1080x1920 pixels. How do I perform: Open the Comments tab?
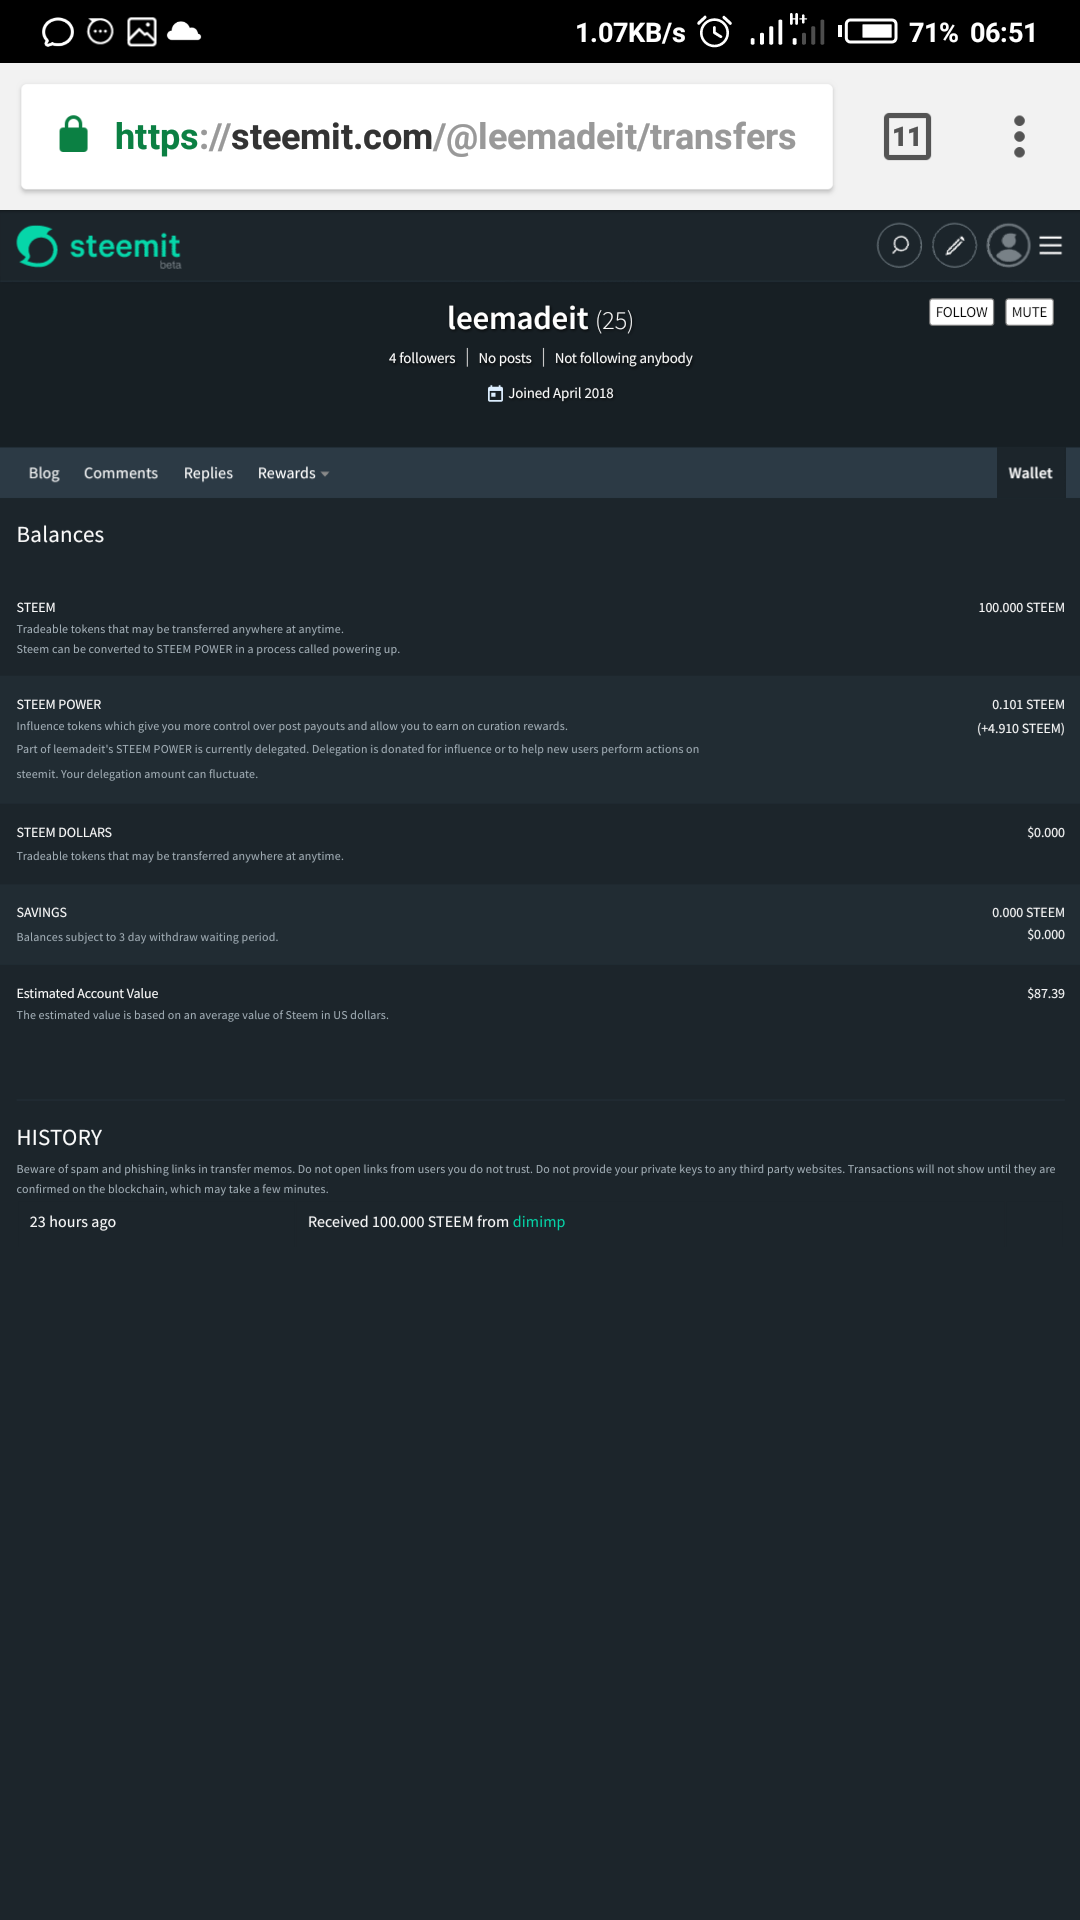point(121,473)
